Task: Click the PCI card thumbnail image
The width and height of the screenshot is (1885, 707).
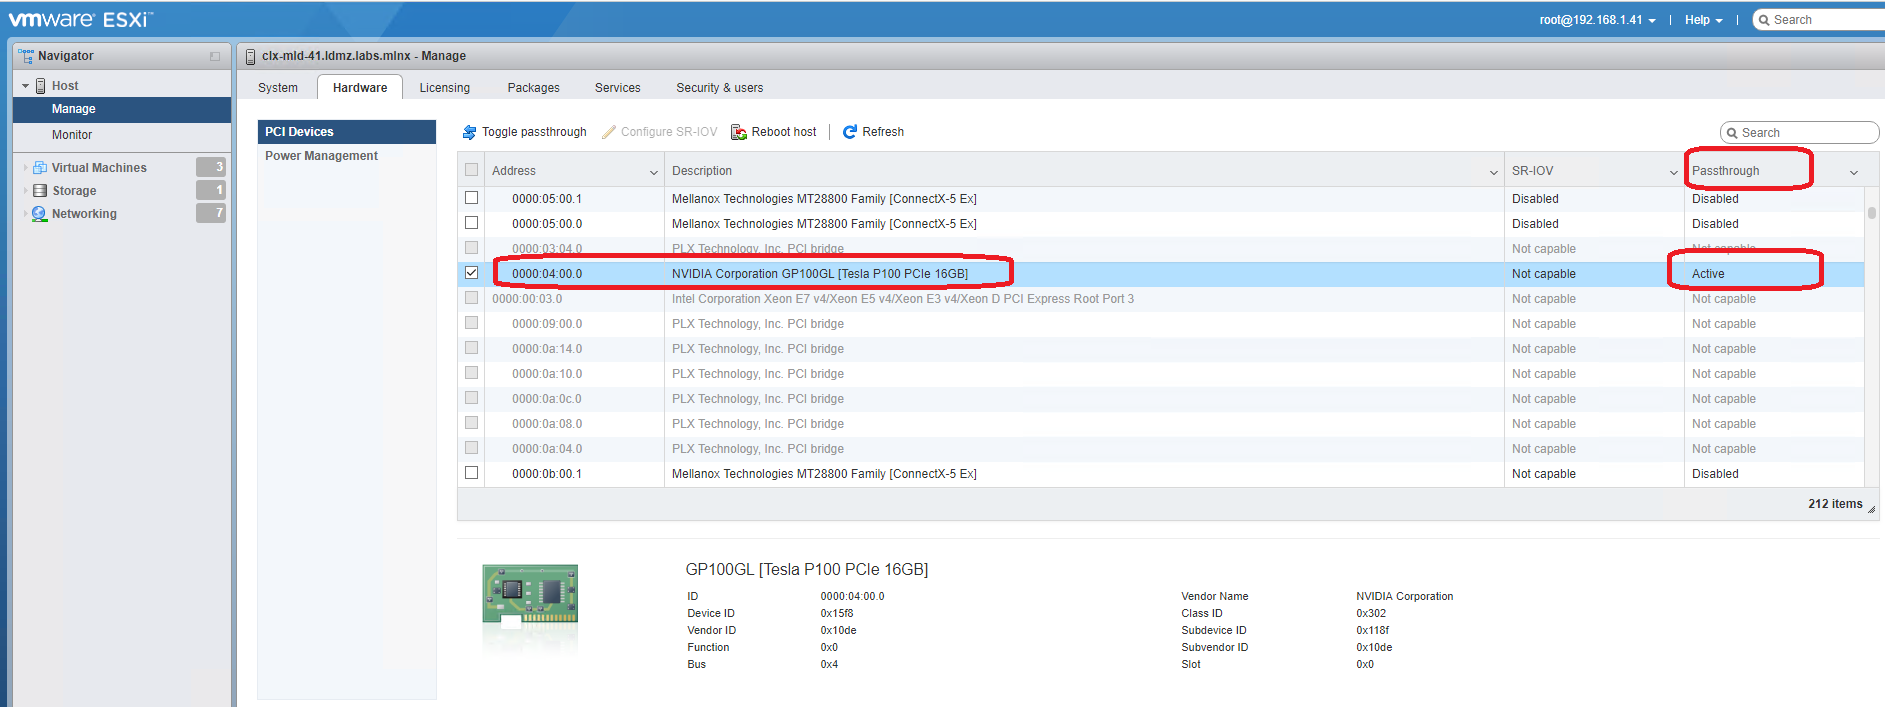Action: click(x=530, y=594)
